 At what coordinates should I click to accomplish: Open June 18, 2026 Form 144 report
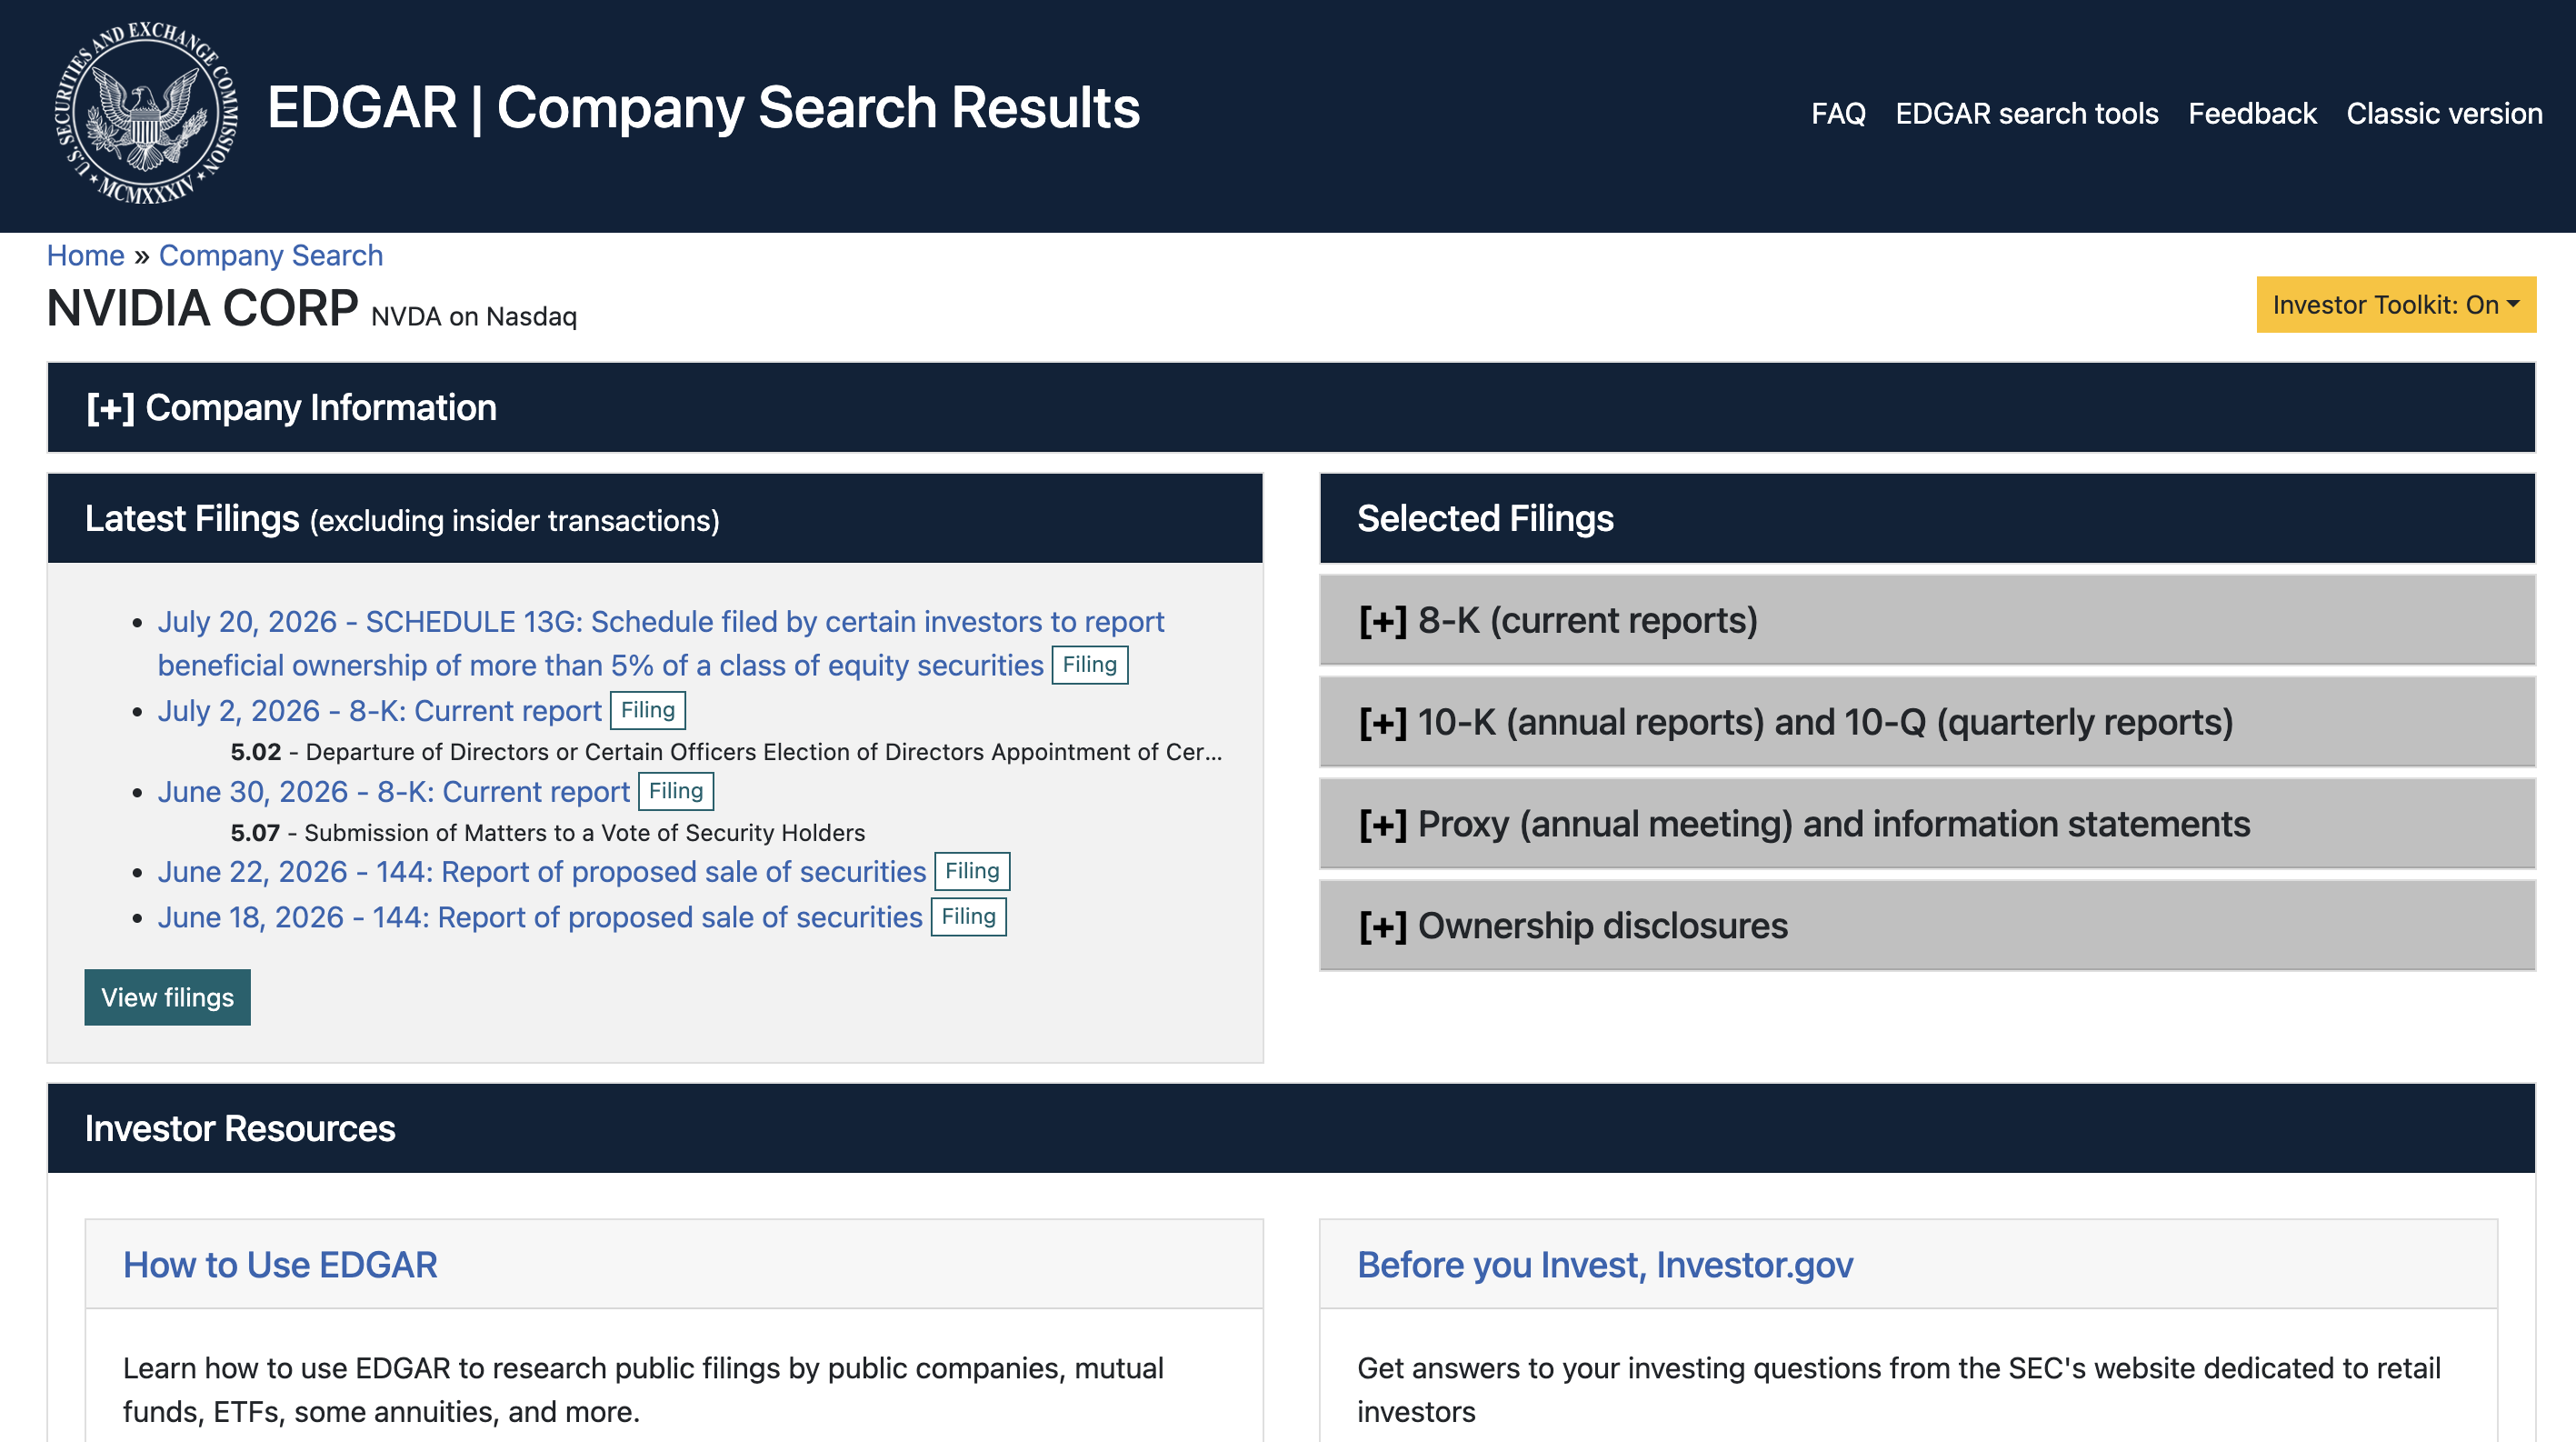[x=540, y=918]
